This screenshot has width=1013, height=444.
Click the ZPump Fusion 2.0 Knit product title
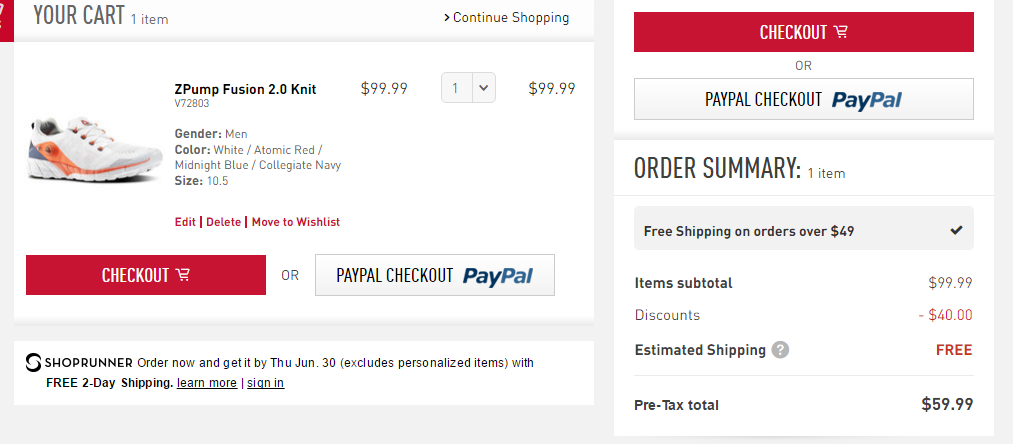point(245,89)
